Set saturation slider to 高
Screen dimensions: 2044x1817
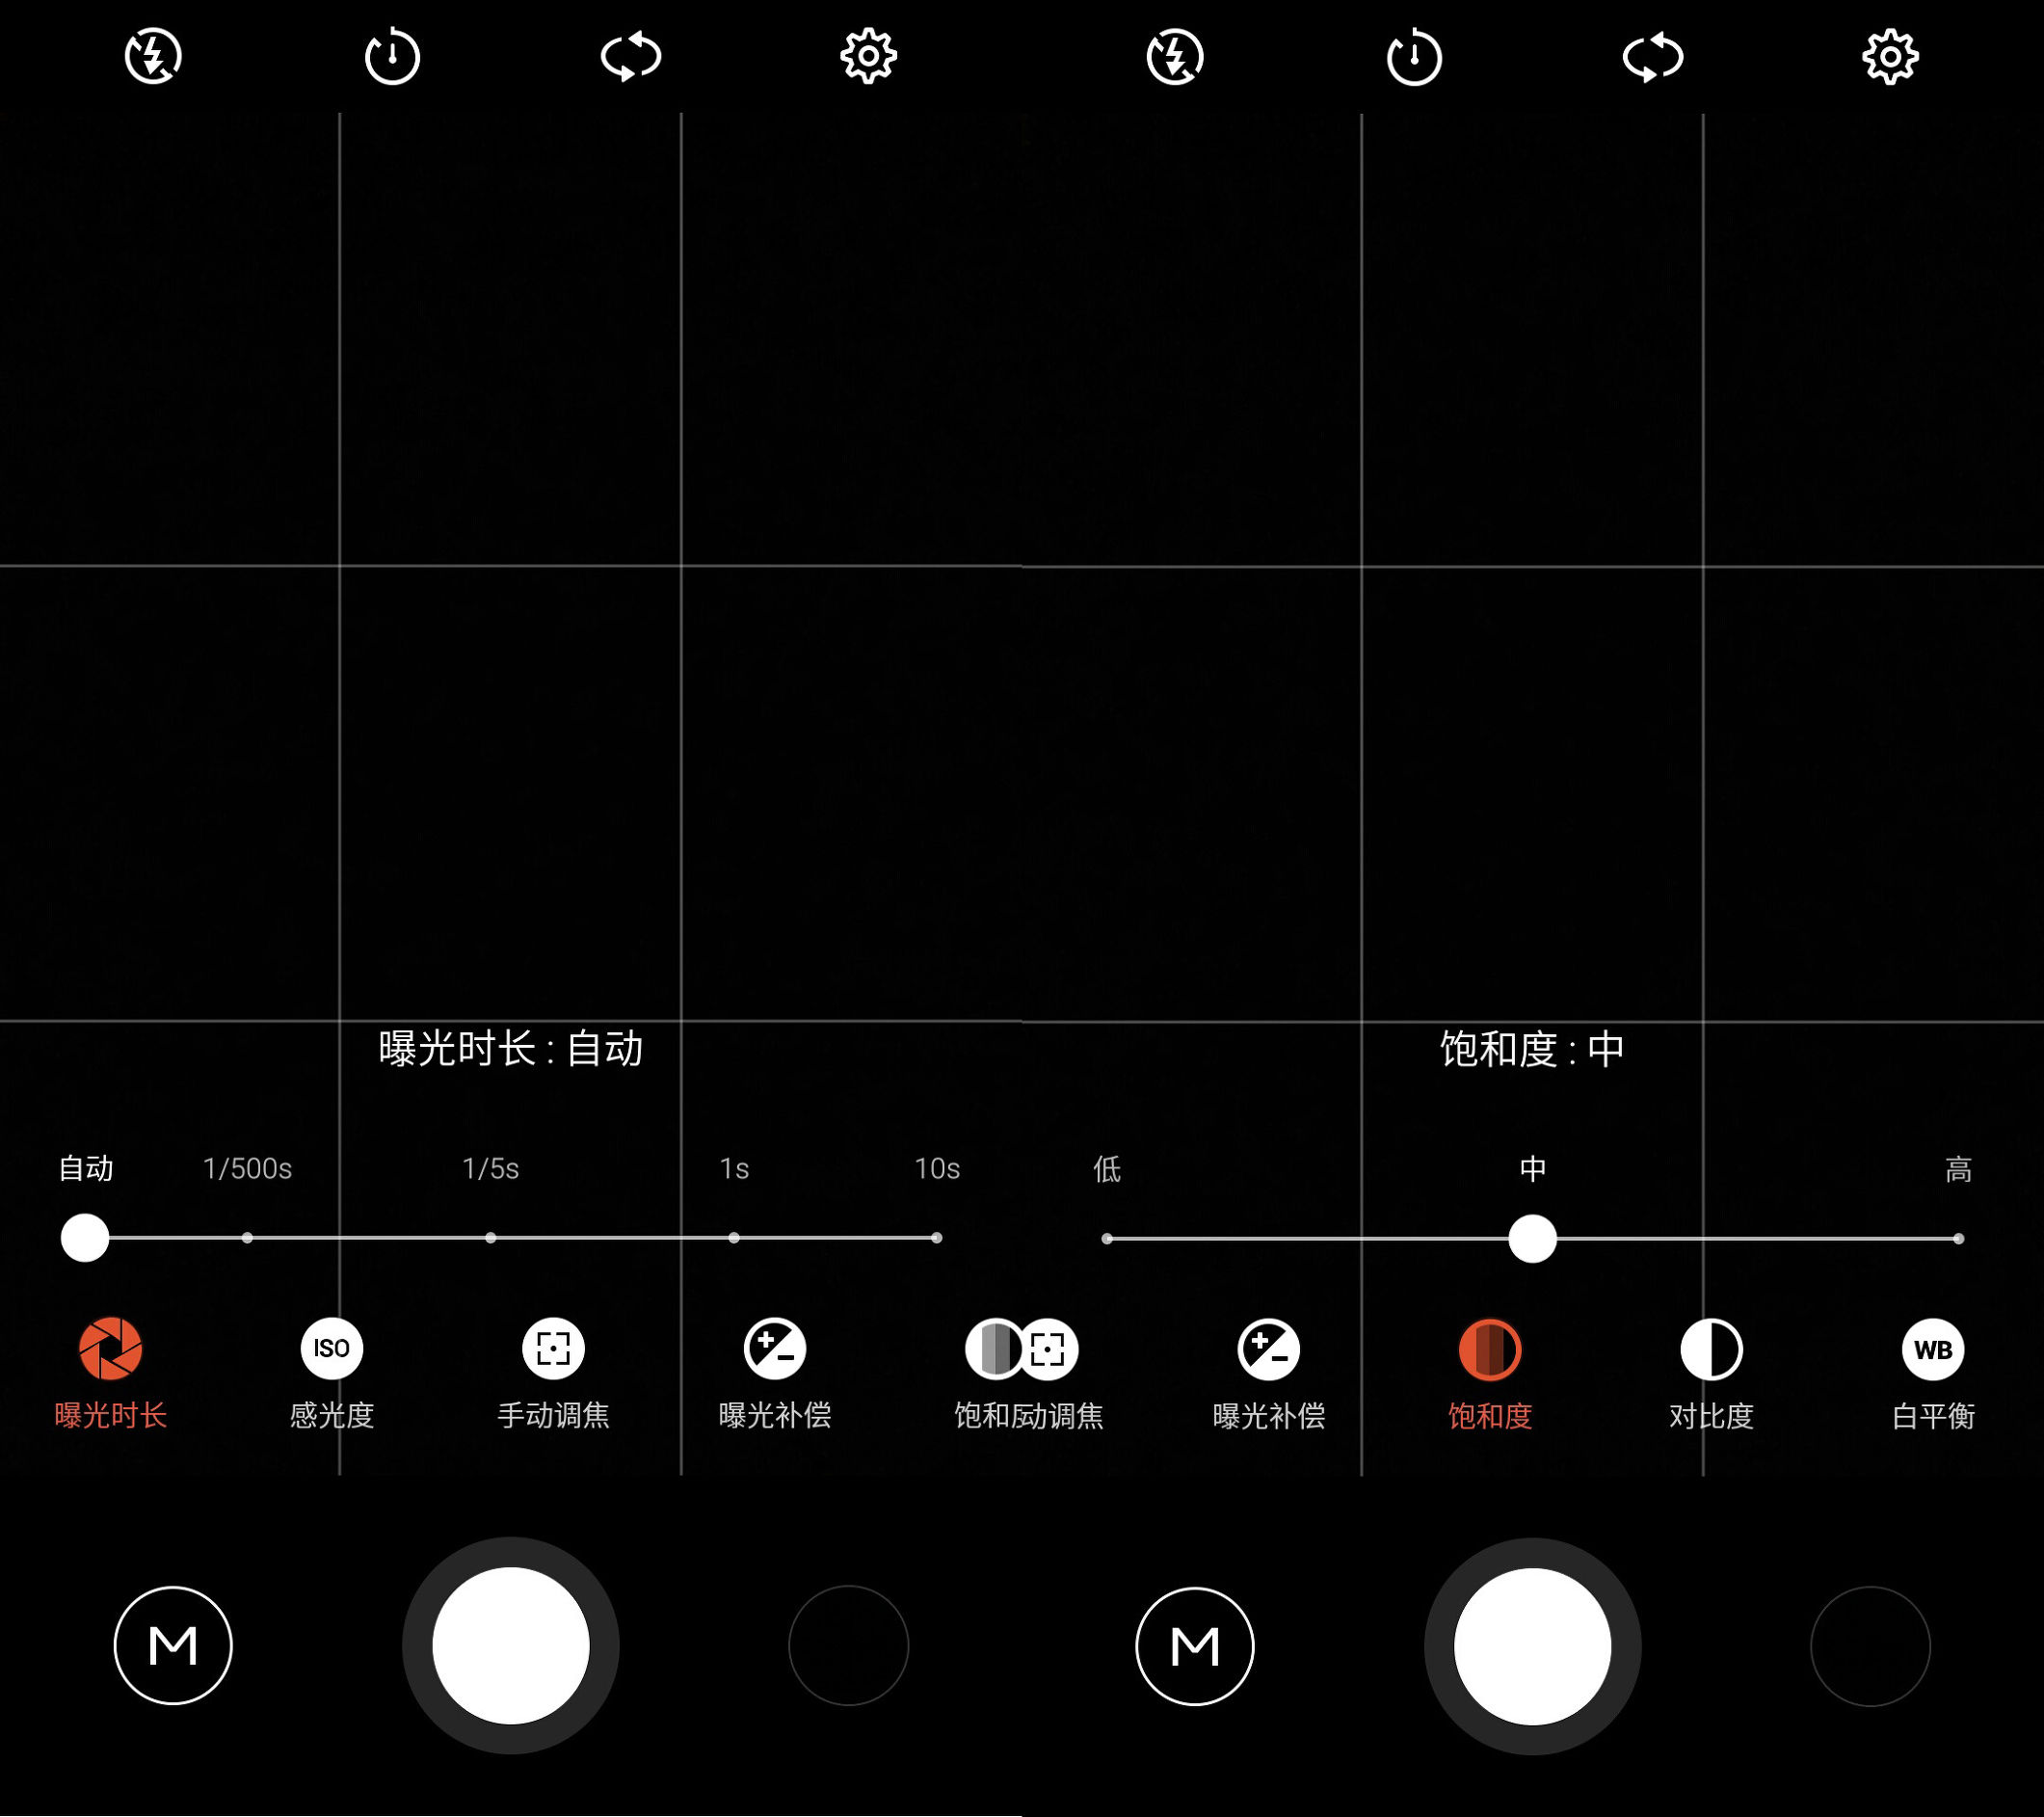(x=1958, y=1239)
